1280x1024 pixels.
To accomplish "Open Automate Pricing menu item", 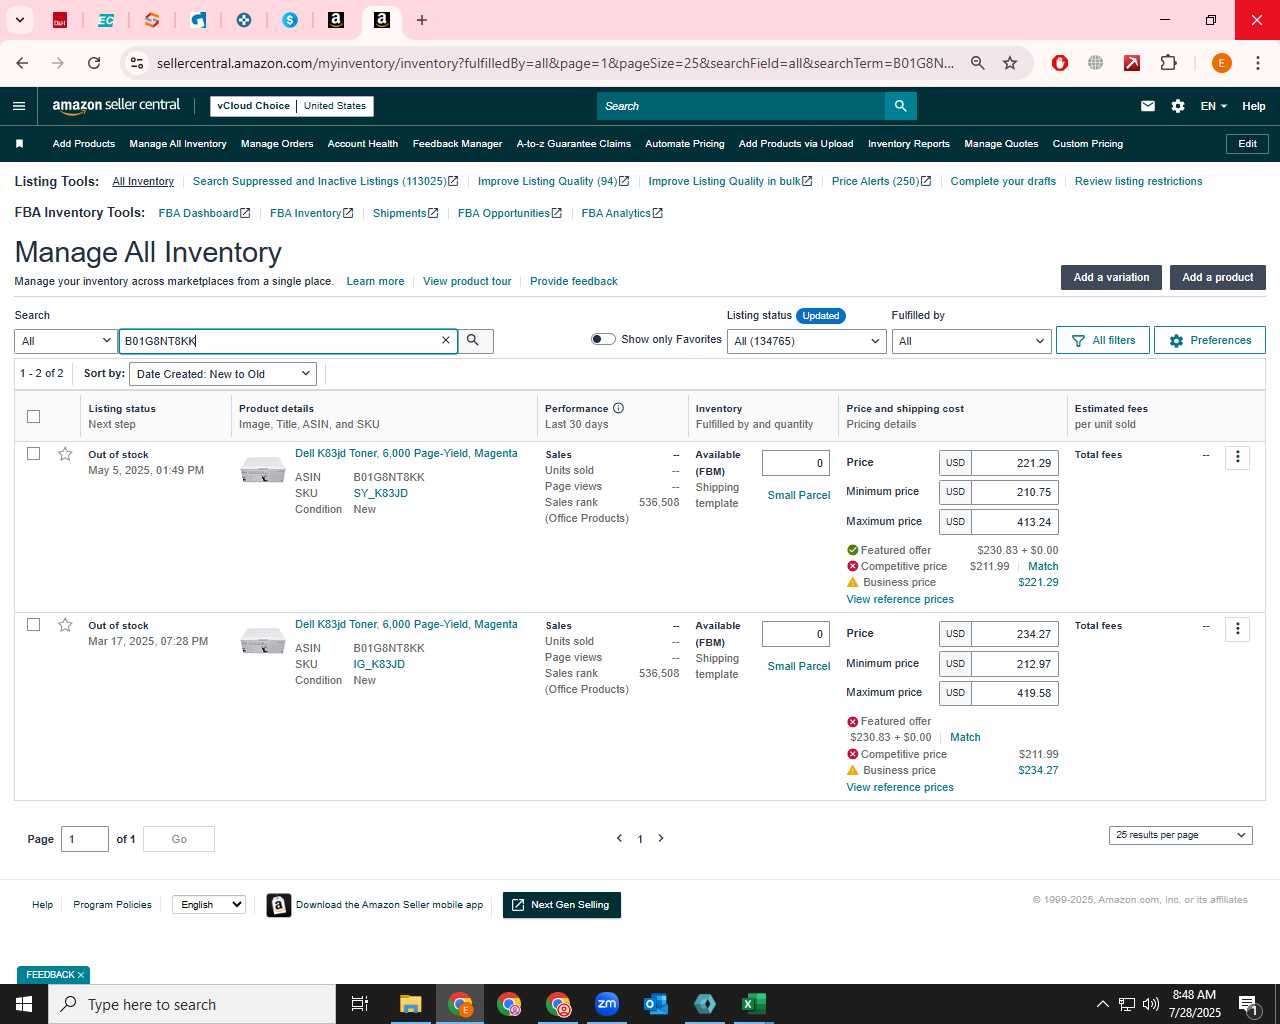I will click(685, 144).
